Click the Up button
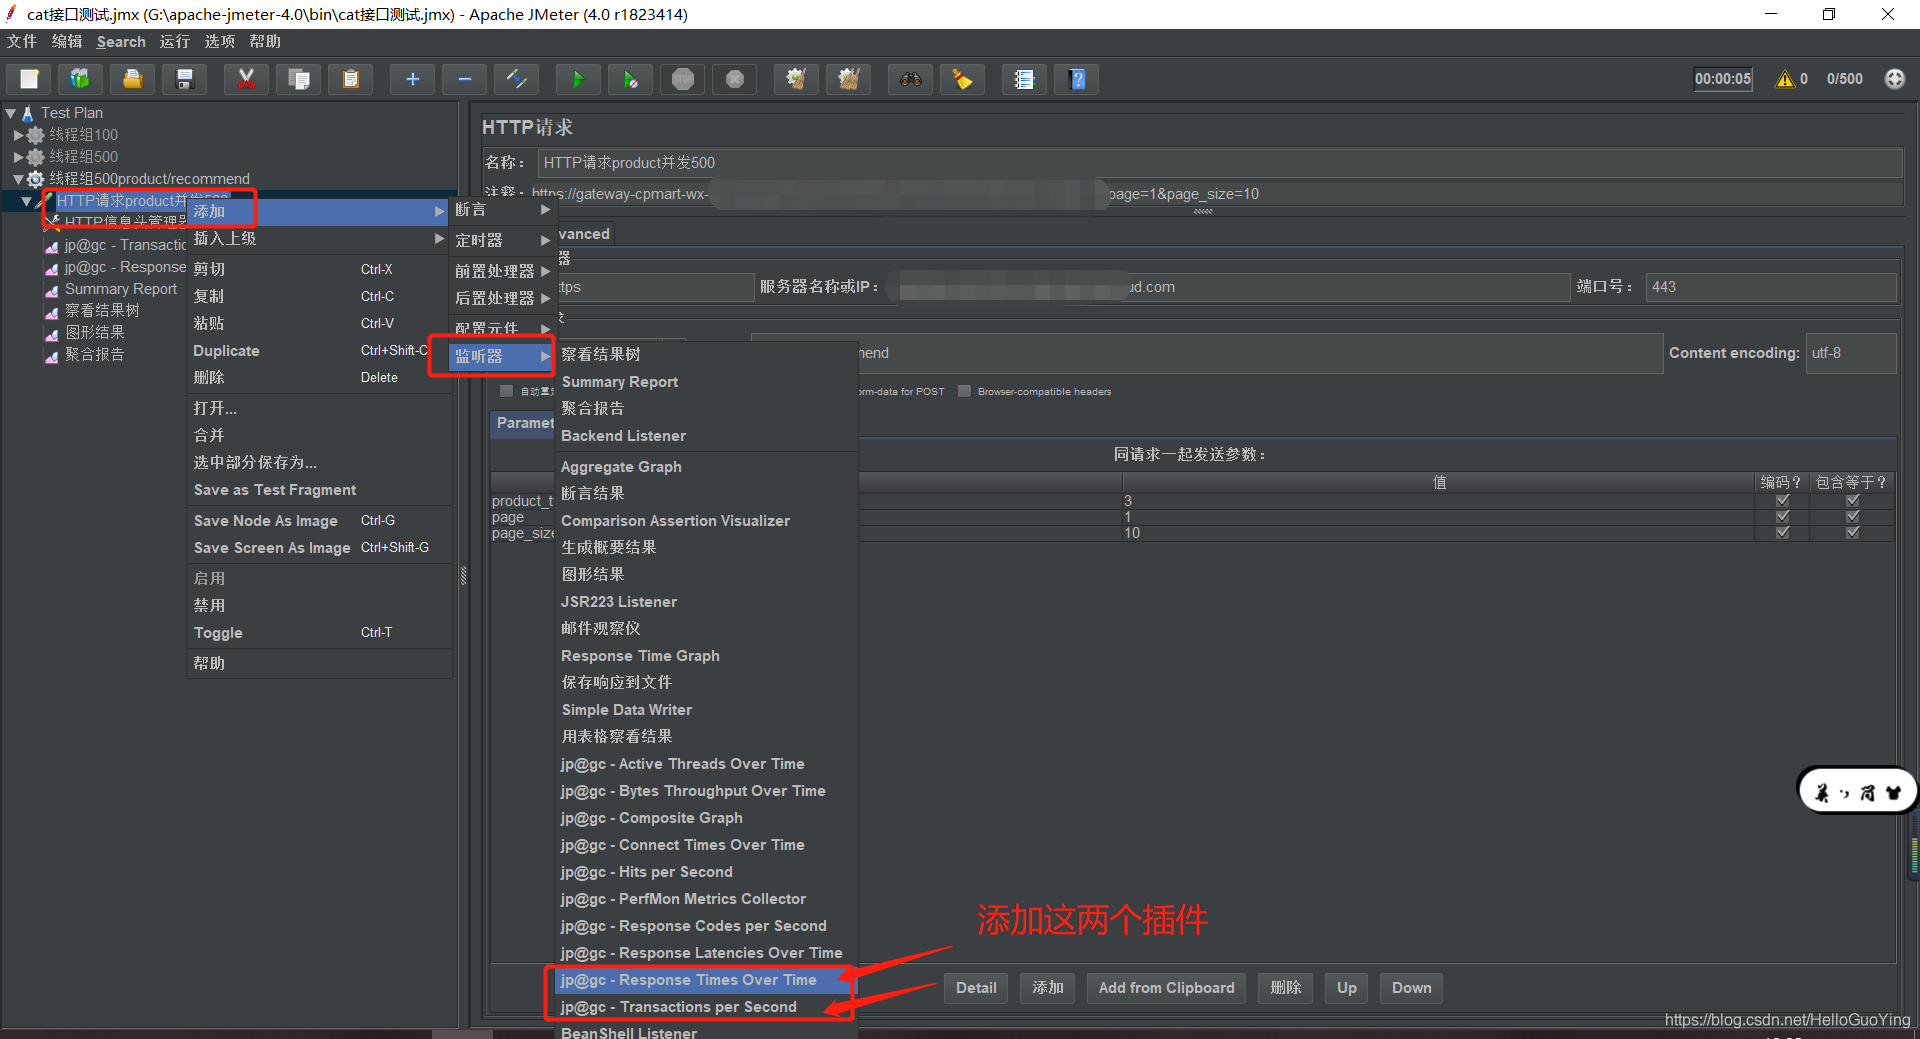Viewport: 1920px width, 1039px height. click(1347, 988)
